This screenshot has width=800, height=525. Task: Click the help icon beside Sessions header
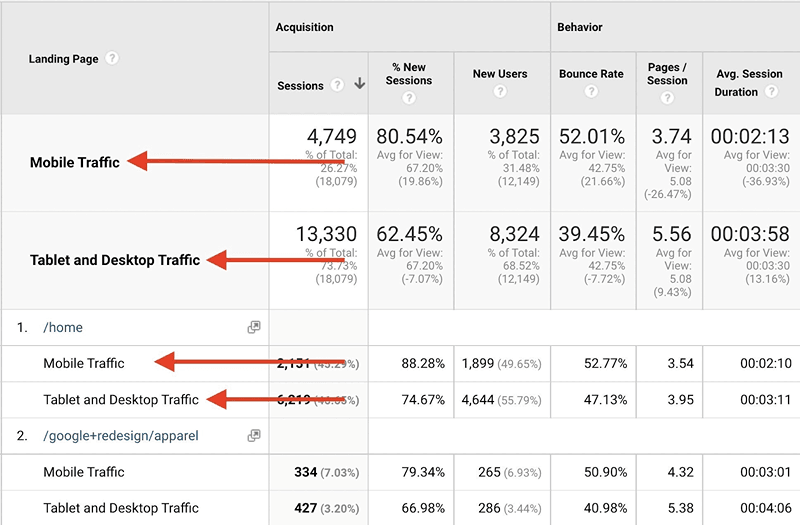(x=338, y=86)
